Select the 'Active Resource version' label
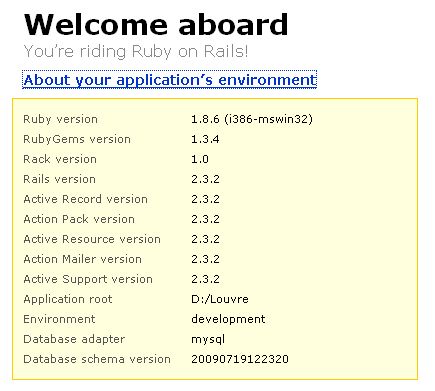The width and height of the screenshot is (435, 391). point(92,239)
